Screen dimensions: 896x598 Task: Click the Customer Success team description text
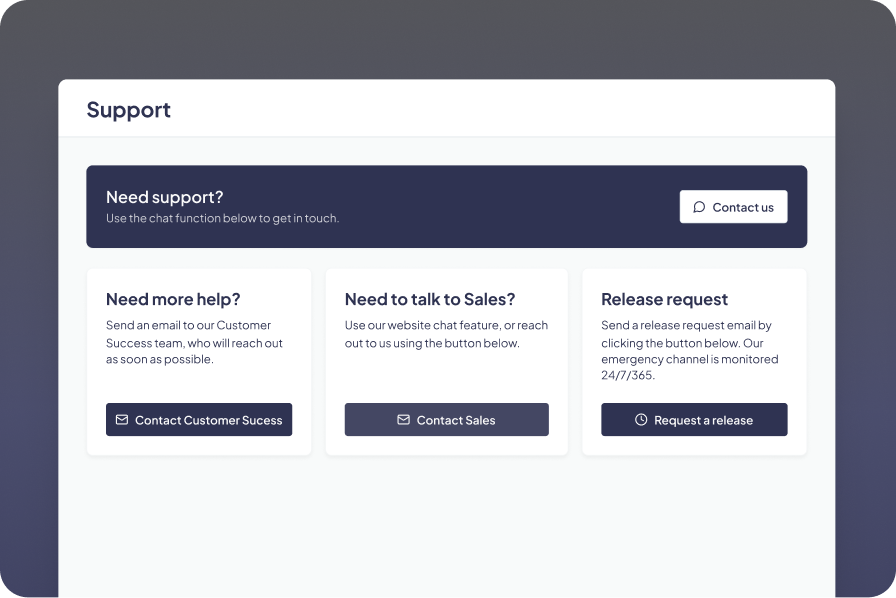(x=194, y=342)
